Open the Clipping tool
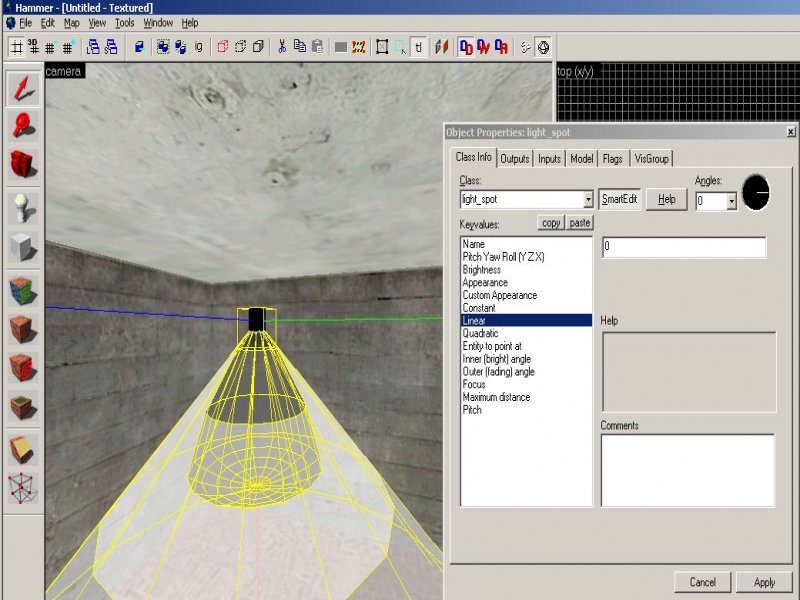 (x=24, y=450)
